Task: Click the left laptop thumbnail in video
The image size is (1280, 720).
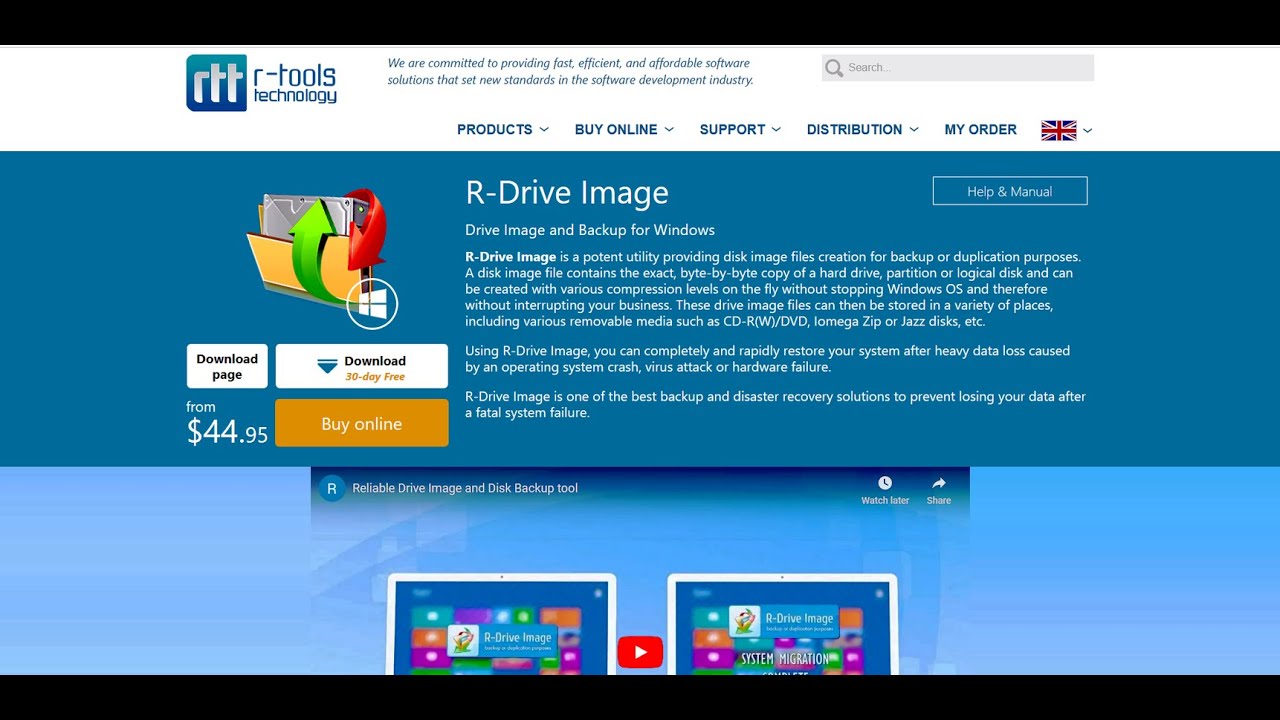Action: click(501, 624)
